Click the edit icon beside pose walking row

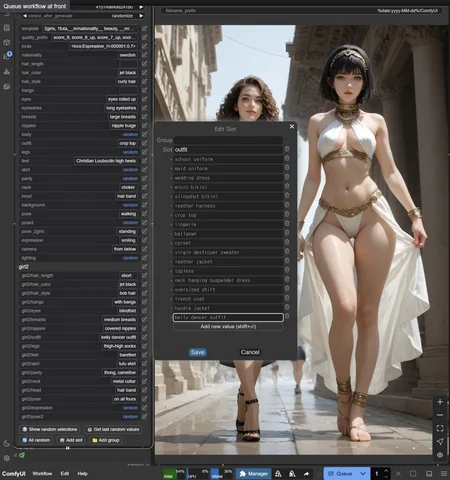tap(144, 214)
